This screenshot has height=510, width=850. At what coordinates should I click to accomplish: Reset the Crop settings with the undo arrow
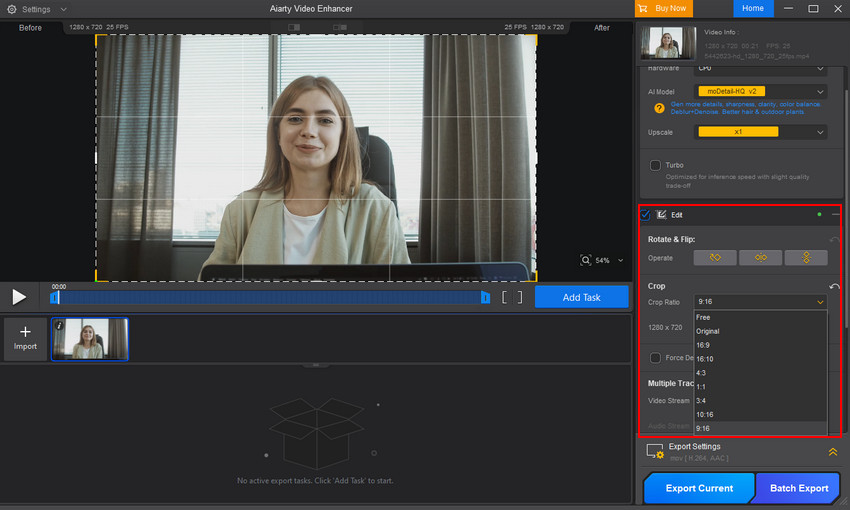click(x=834, y=286)
